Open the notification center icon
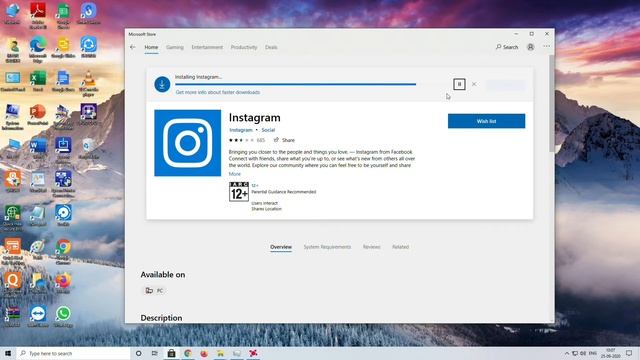This screenshot has height=360, width=640. tap(629, 353)
